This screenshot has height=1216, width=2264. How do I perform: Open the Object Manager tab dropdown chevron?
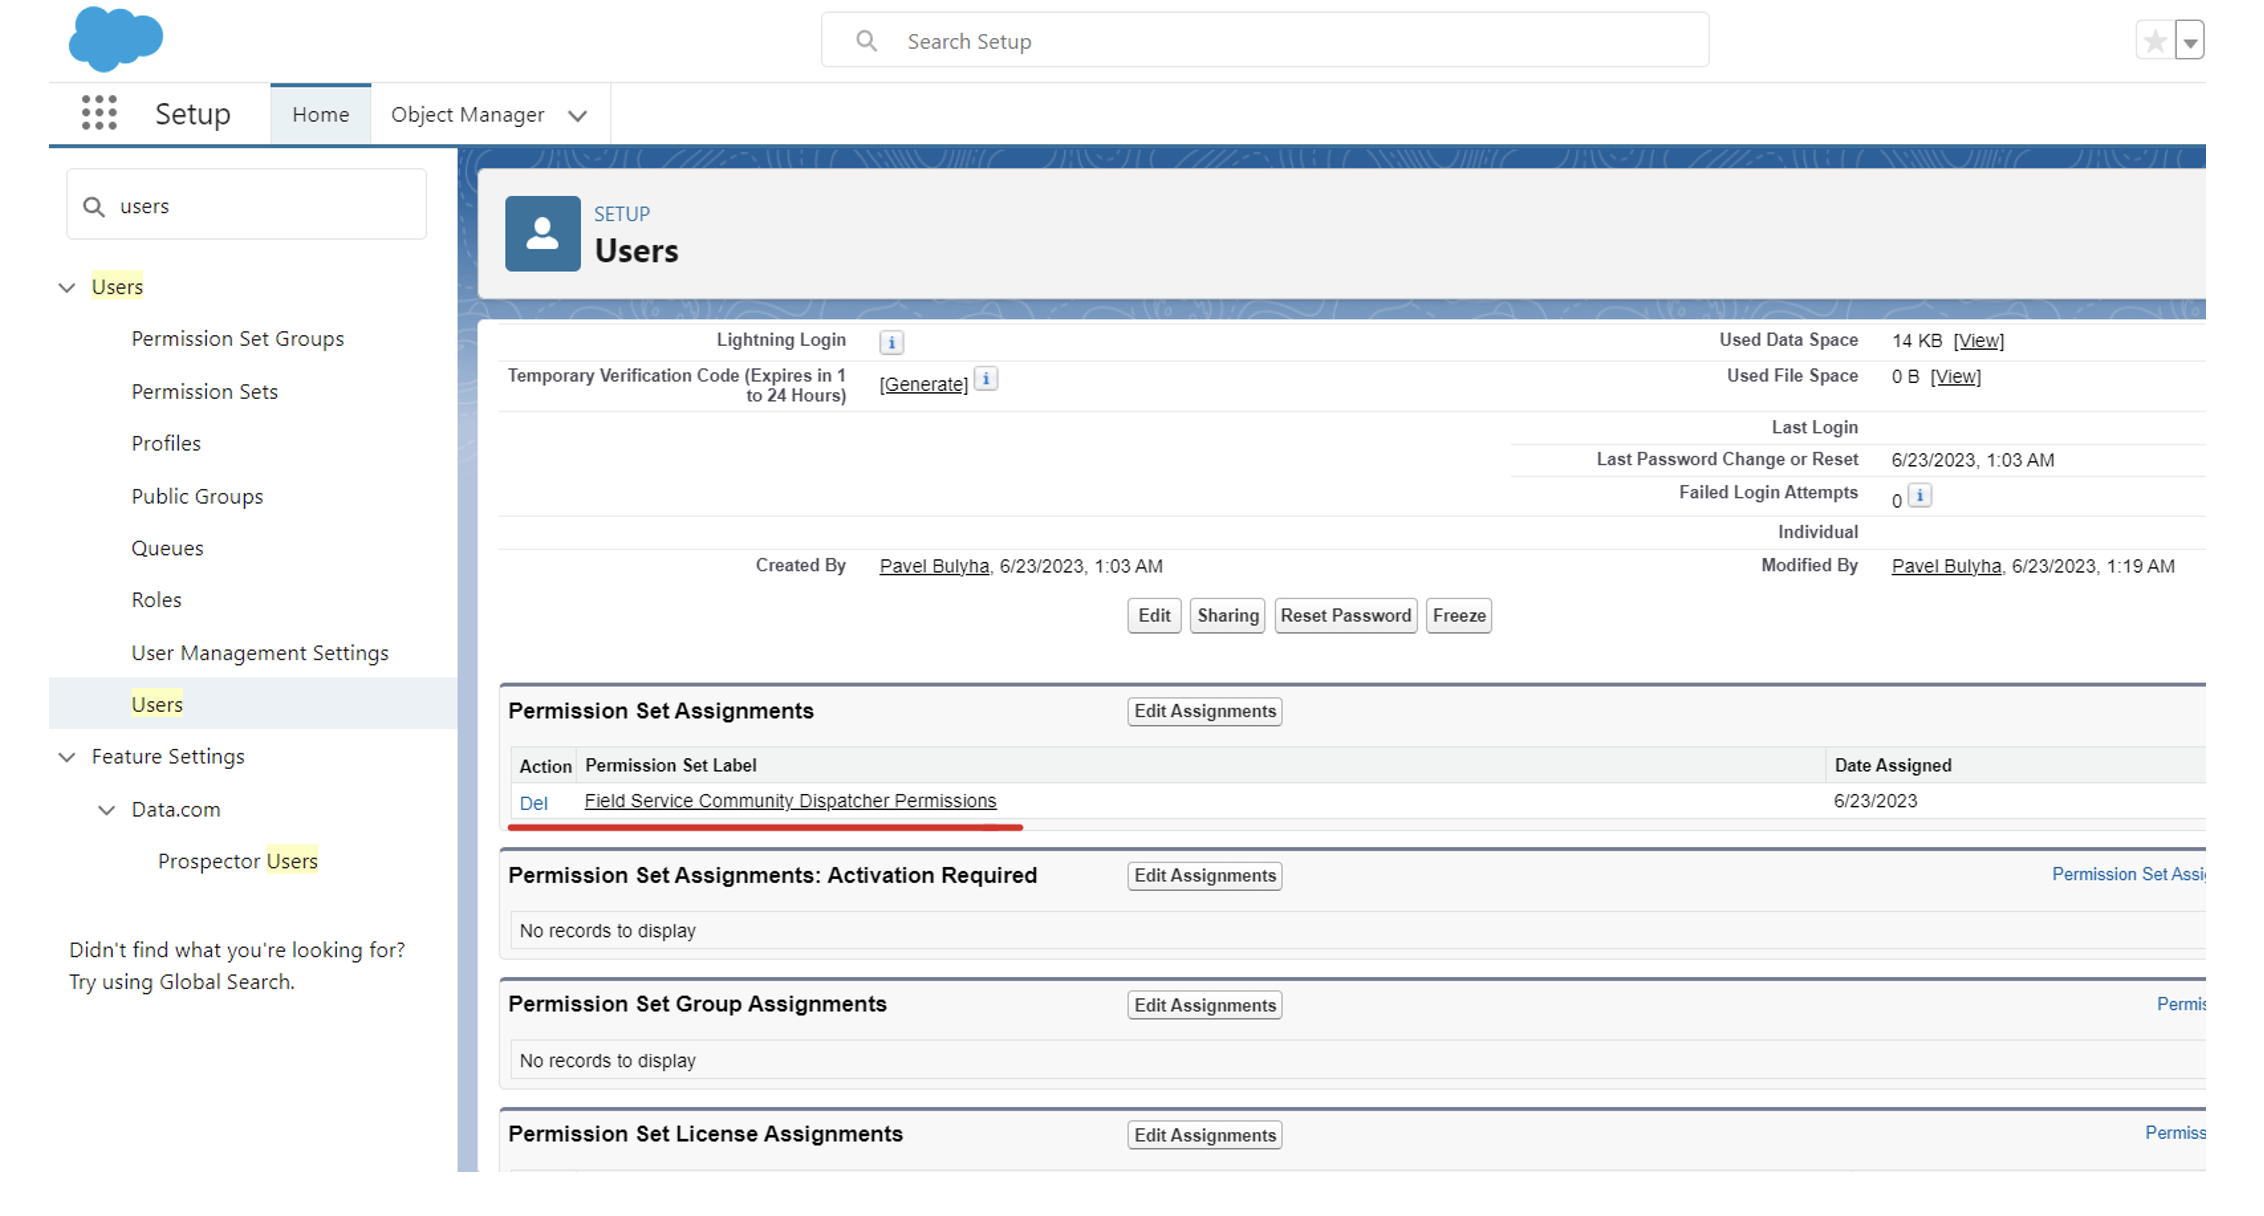577,116
